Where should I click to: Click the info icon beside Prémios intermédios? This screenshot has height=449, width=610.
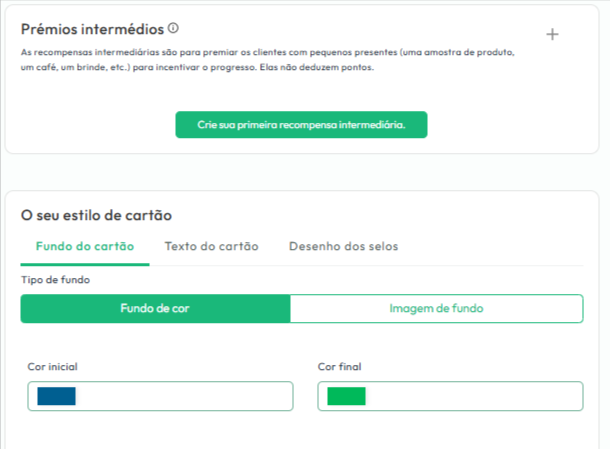(x=173, y=28)
